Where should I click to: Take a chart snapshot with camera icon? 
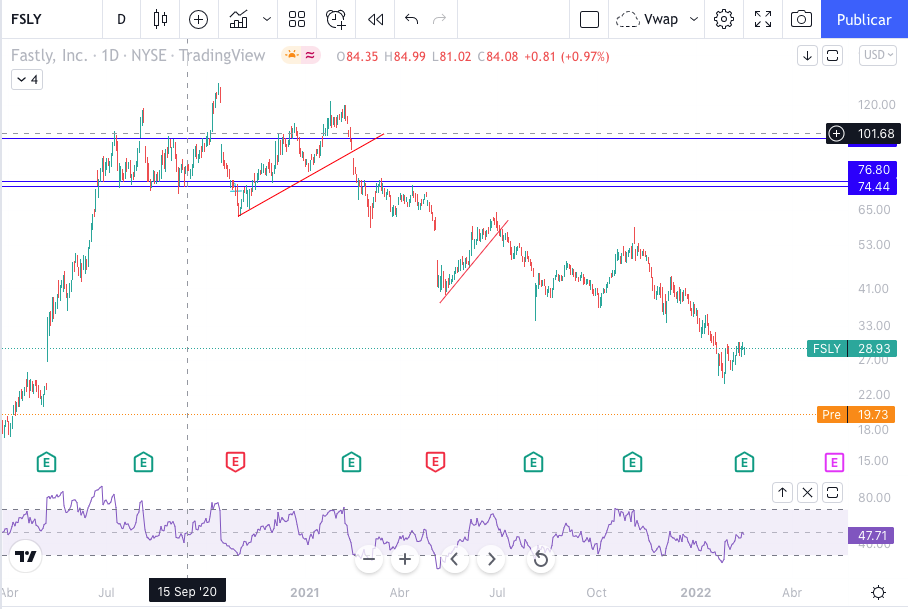tap(800, 19)
